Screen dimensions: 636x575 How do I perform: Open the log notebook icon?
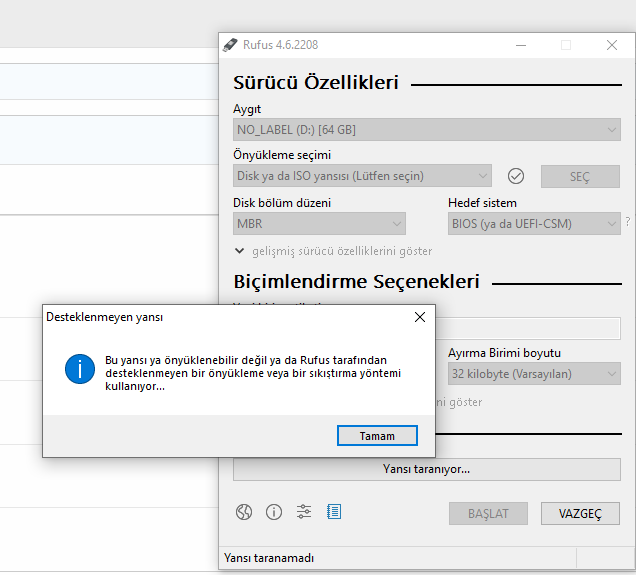[334, 512]
